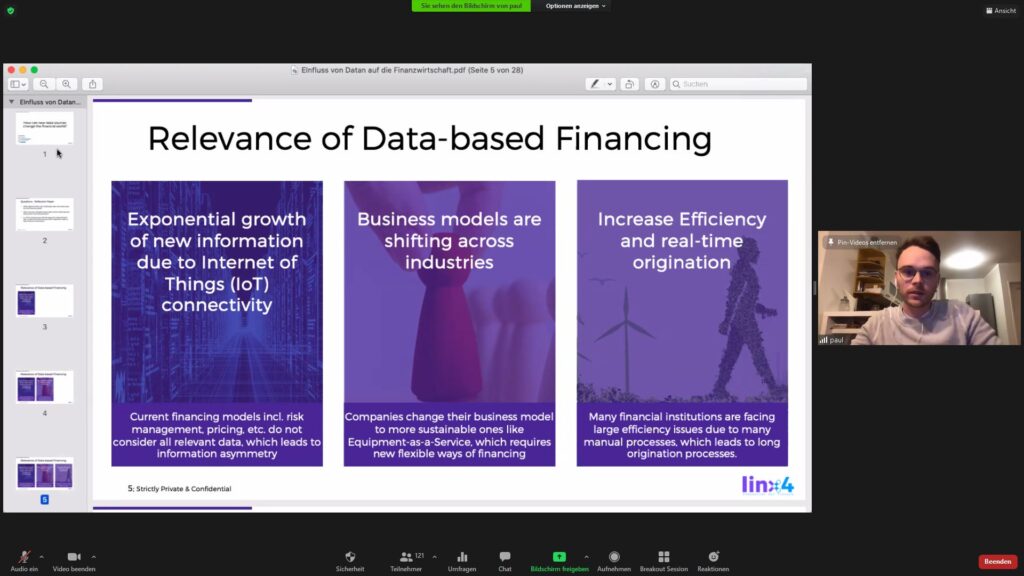Remove pinned video via Pin-Videos entfernen
1024x576 pixels.
[x=863, y=242]
